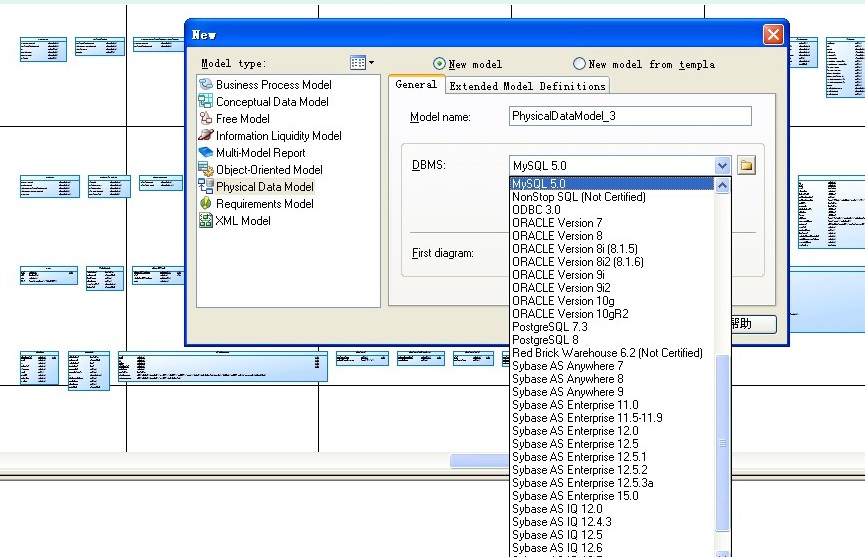Browse DBMS folder icon

pyautogui.click(x=746, y=165)
